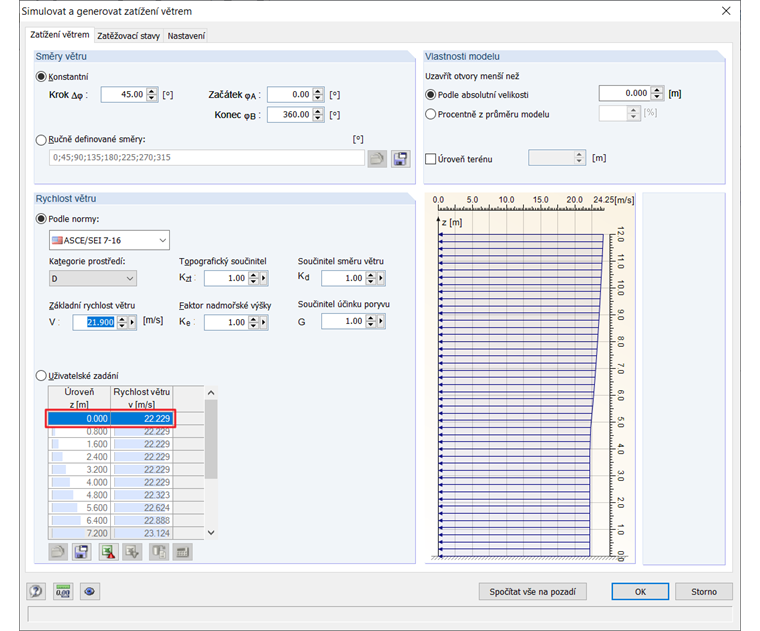Open arrow menu next to Ke field

(x=264, y=322)
